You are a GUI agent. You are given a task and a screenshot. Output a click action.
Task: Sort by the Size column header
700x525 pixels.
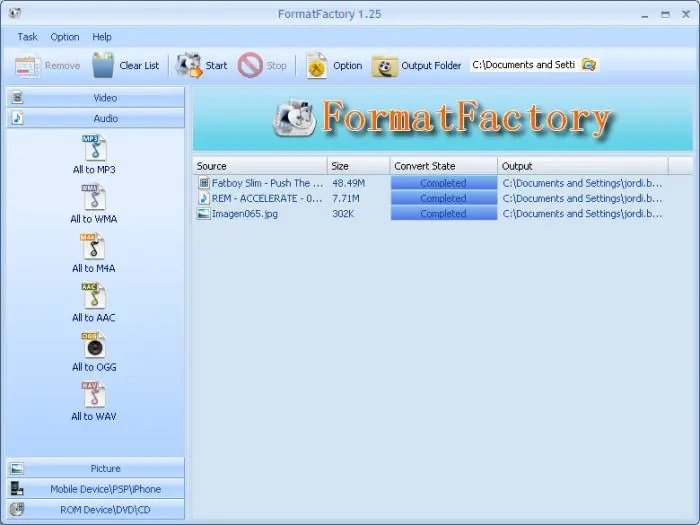click(x=359, y=166)
